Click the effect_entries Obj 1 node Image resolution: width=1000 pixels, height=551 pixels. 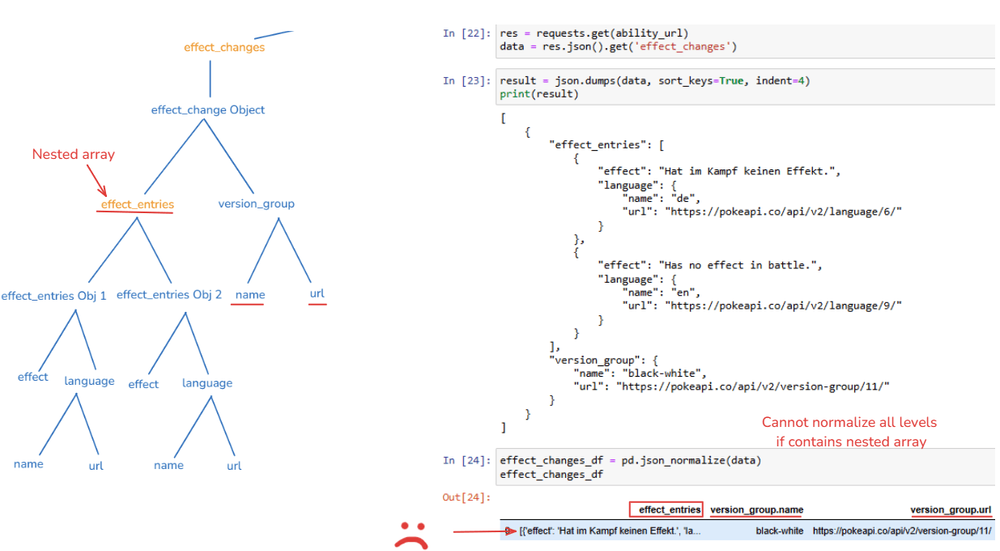coord(54,296)
